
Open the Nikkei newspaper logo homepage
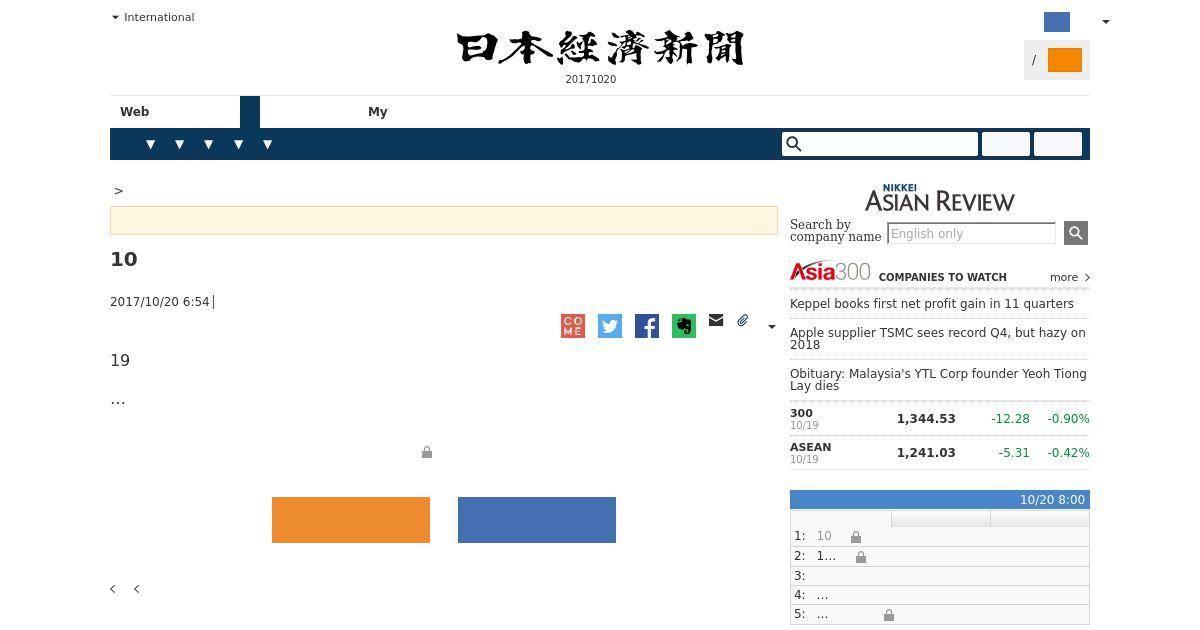[x=600, y=48]
